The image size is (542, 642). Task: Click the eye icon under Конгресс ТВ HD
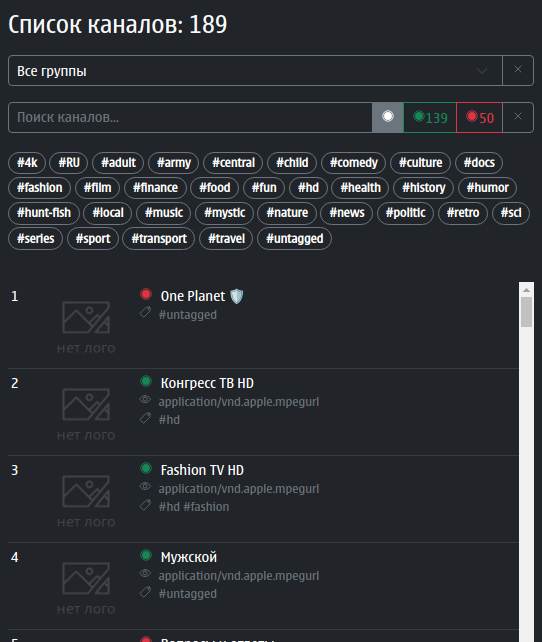click(x=145, y=399)
